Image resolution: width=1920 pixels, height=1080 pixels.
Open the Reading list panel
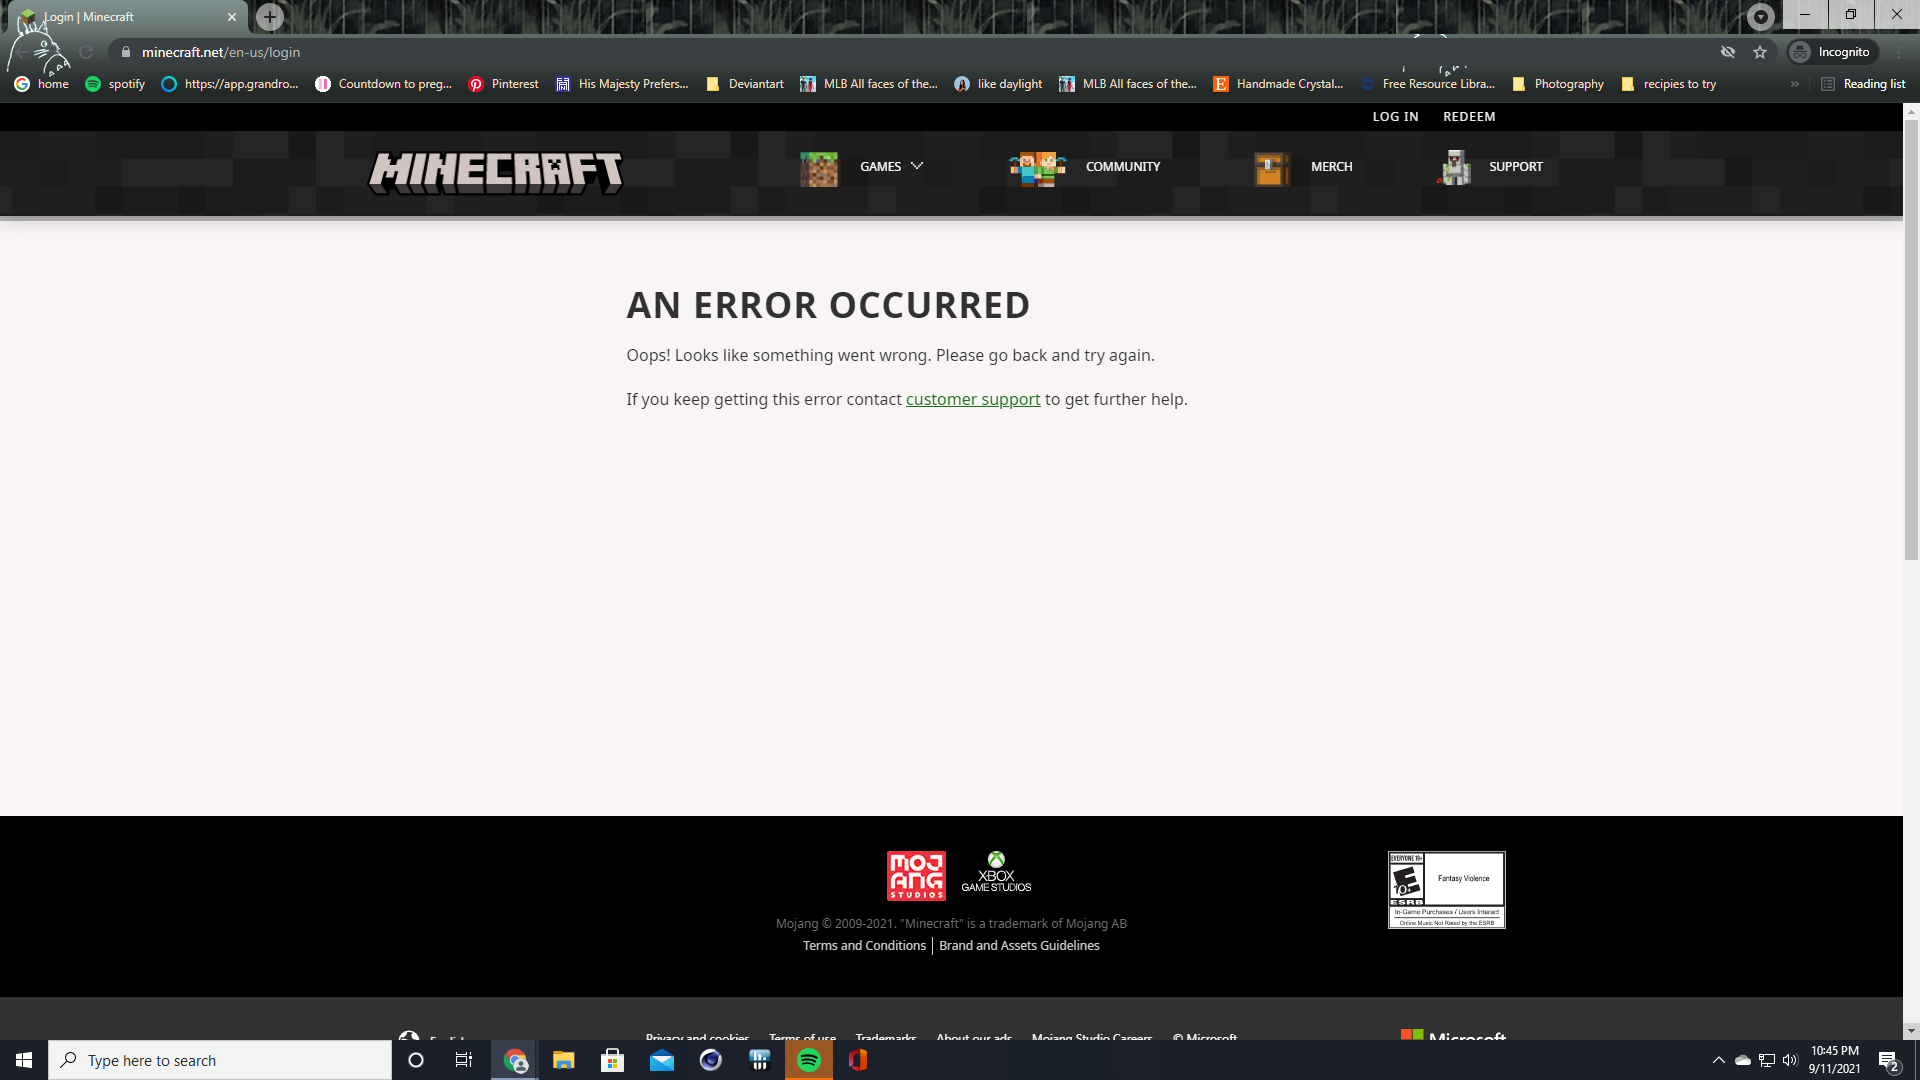point(1863,84)
